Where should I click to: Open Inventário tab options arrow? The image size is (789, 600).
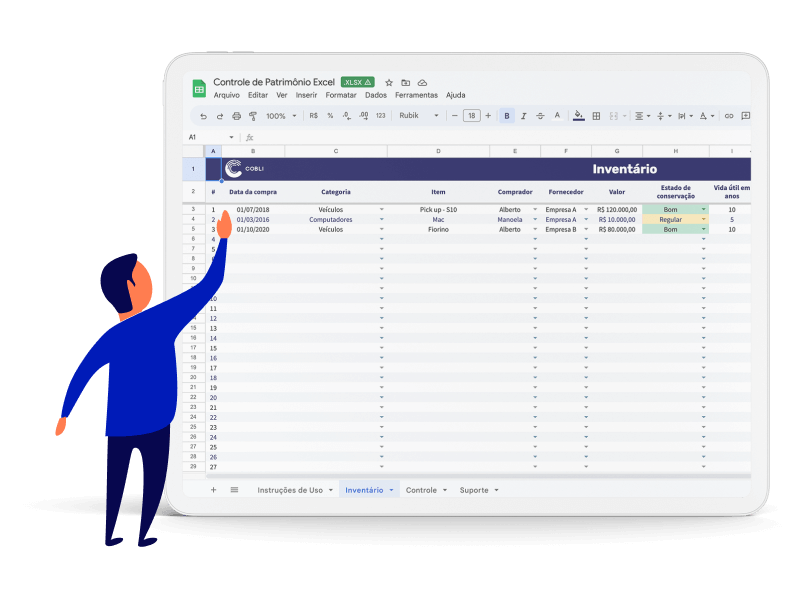point(391,490)
